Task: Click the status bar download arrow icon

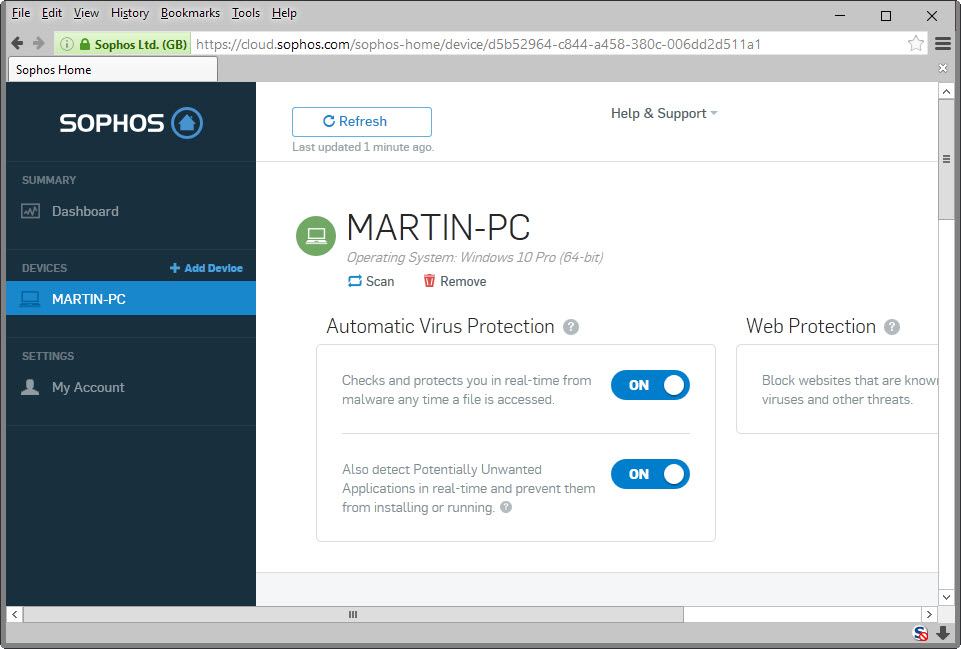Action: [943, 633]
